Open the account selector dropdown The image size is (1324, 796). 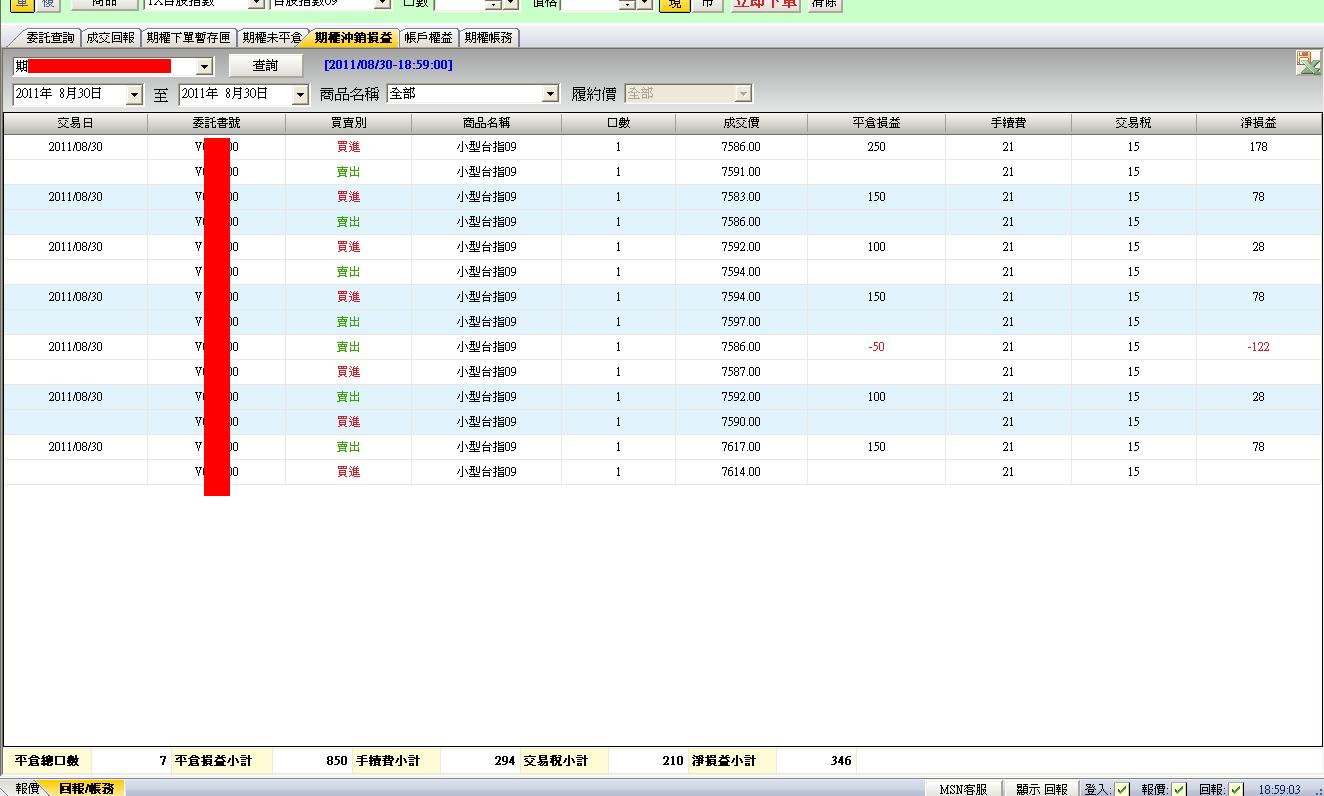[204, 66]
